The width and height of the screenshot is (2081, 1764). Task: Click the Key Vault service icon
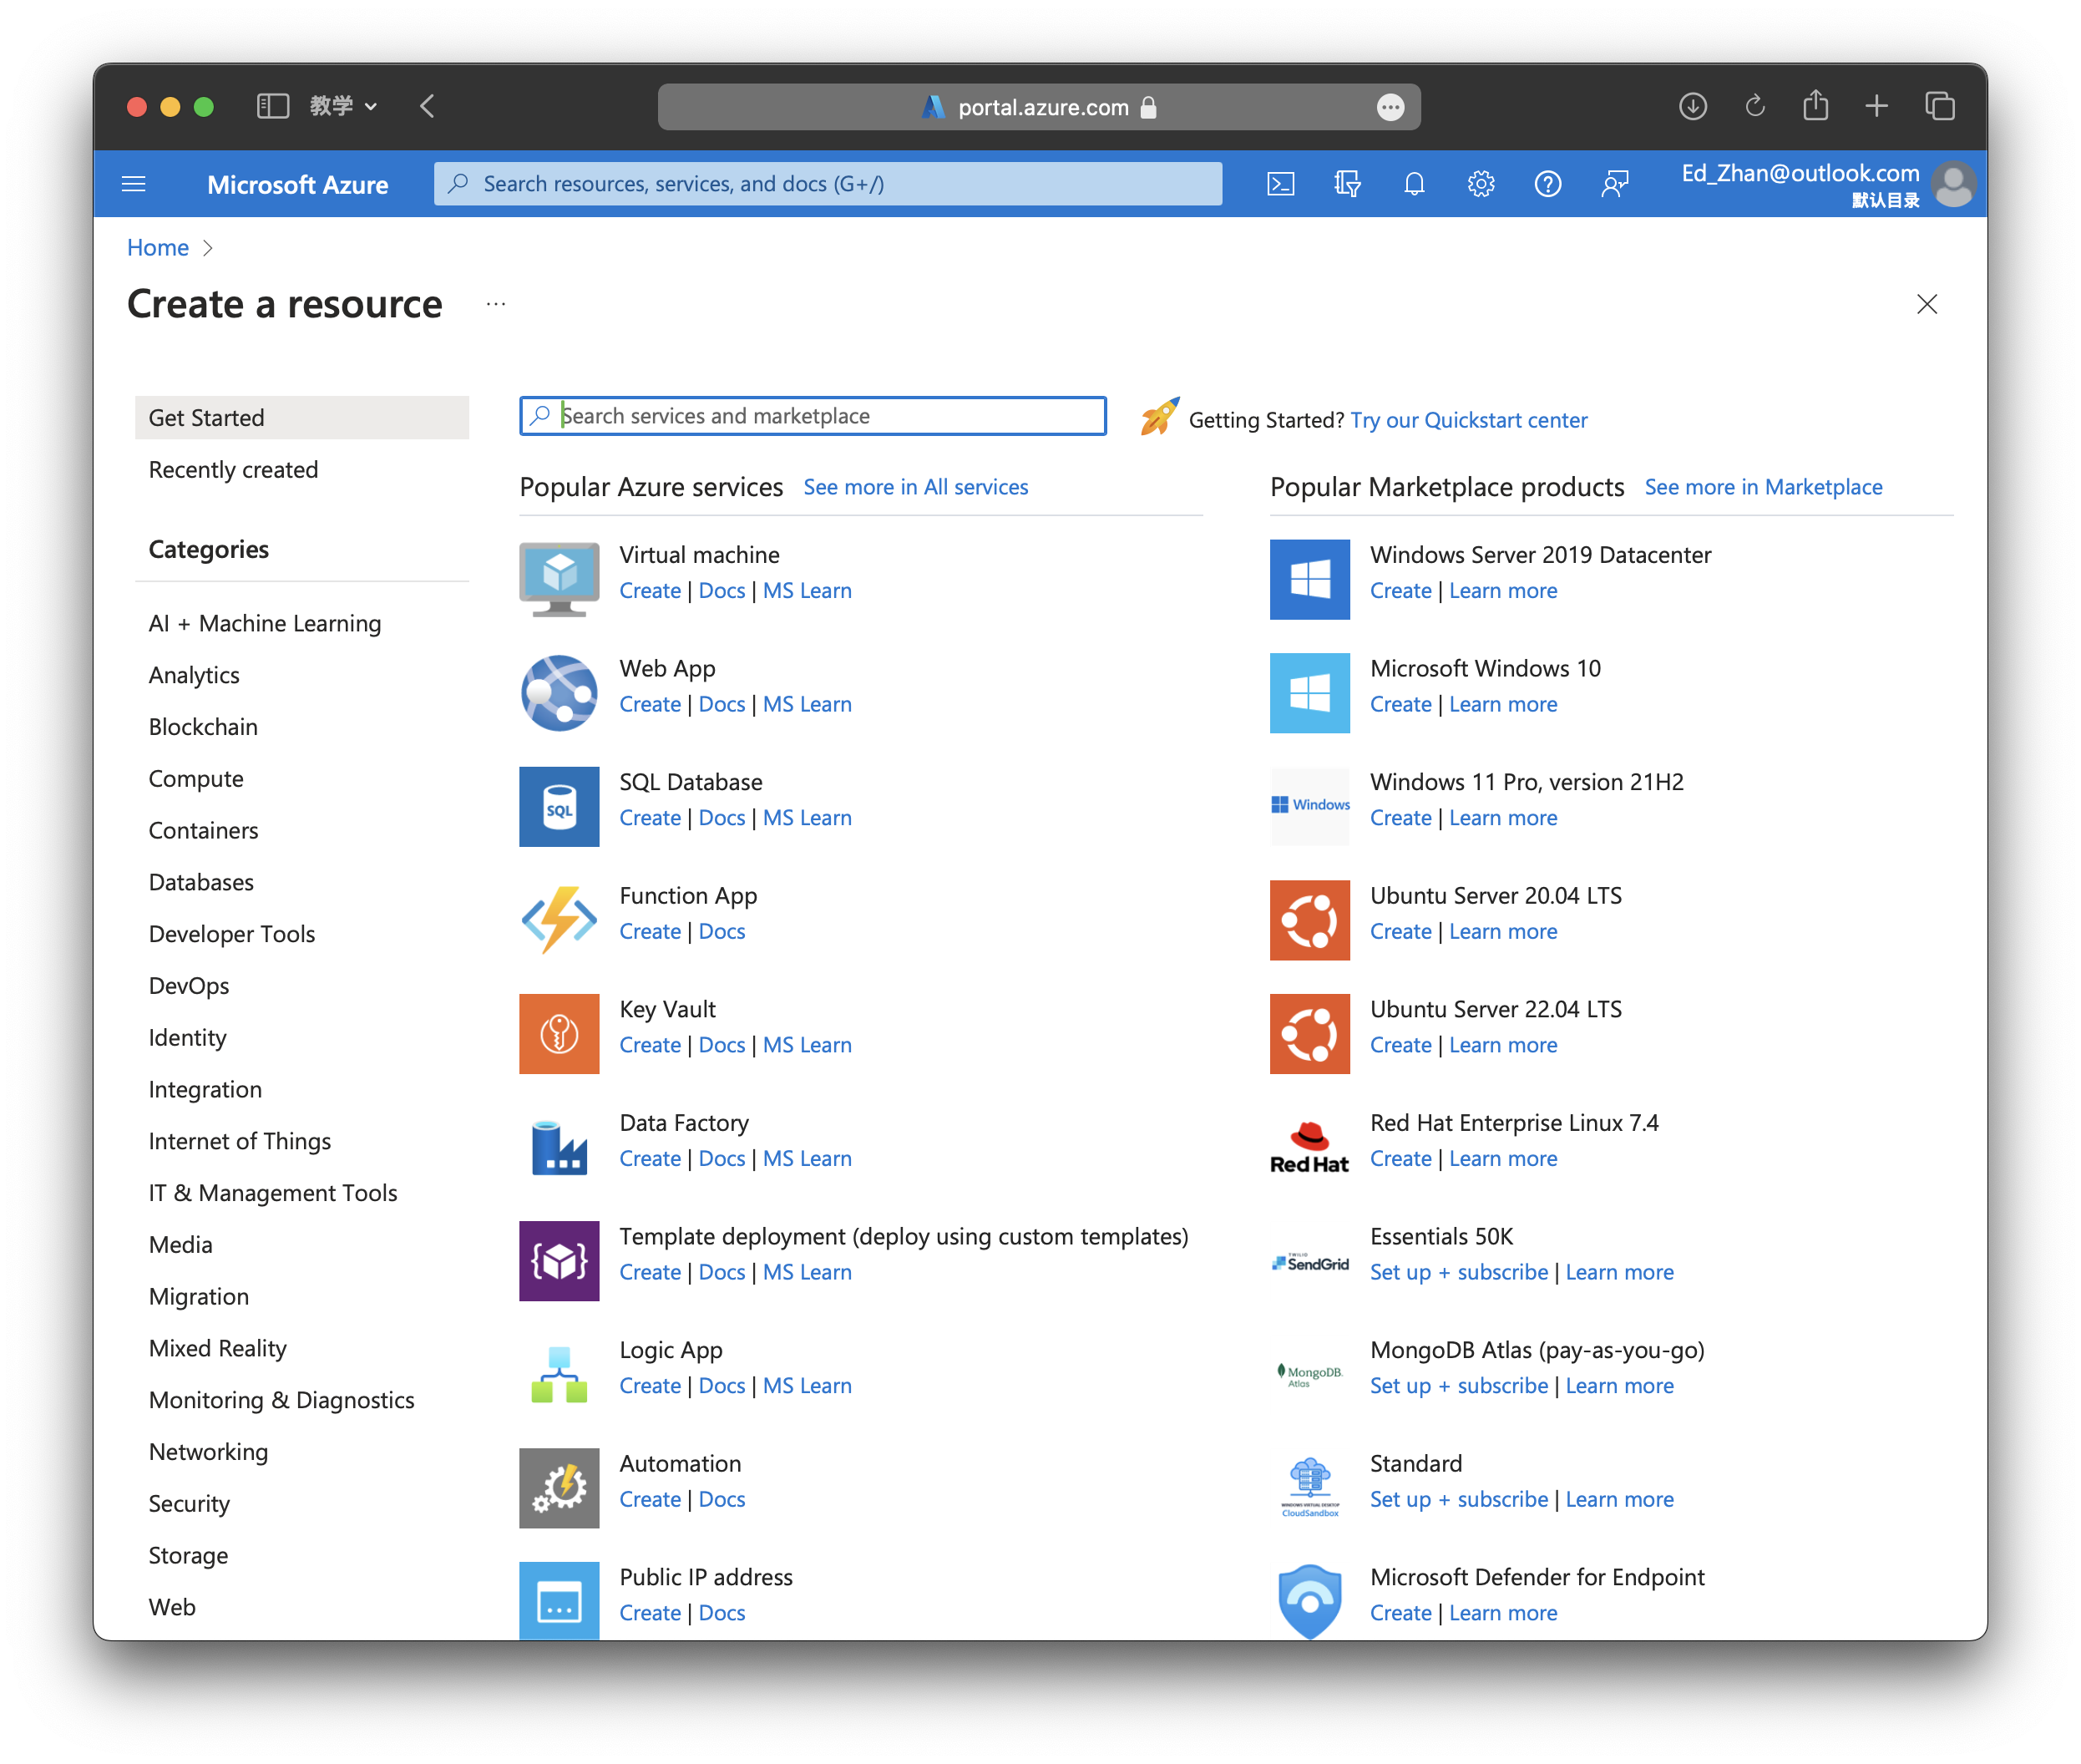(559, 1034)
